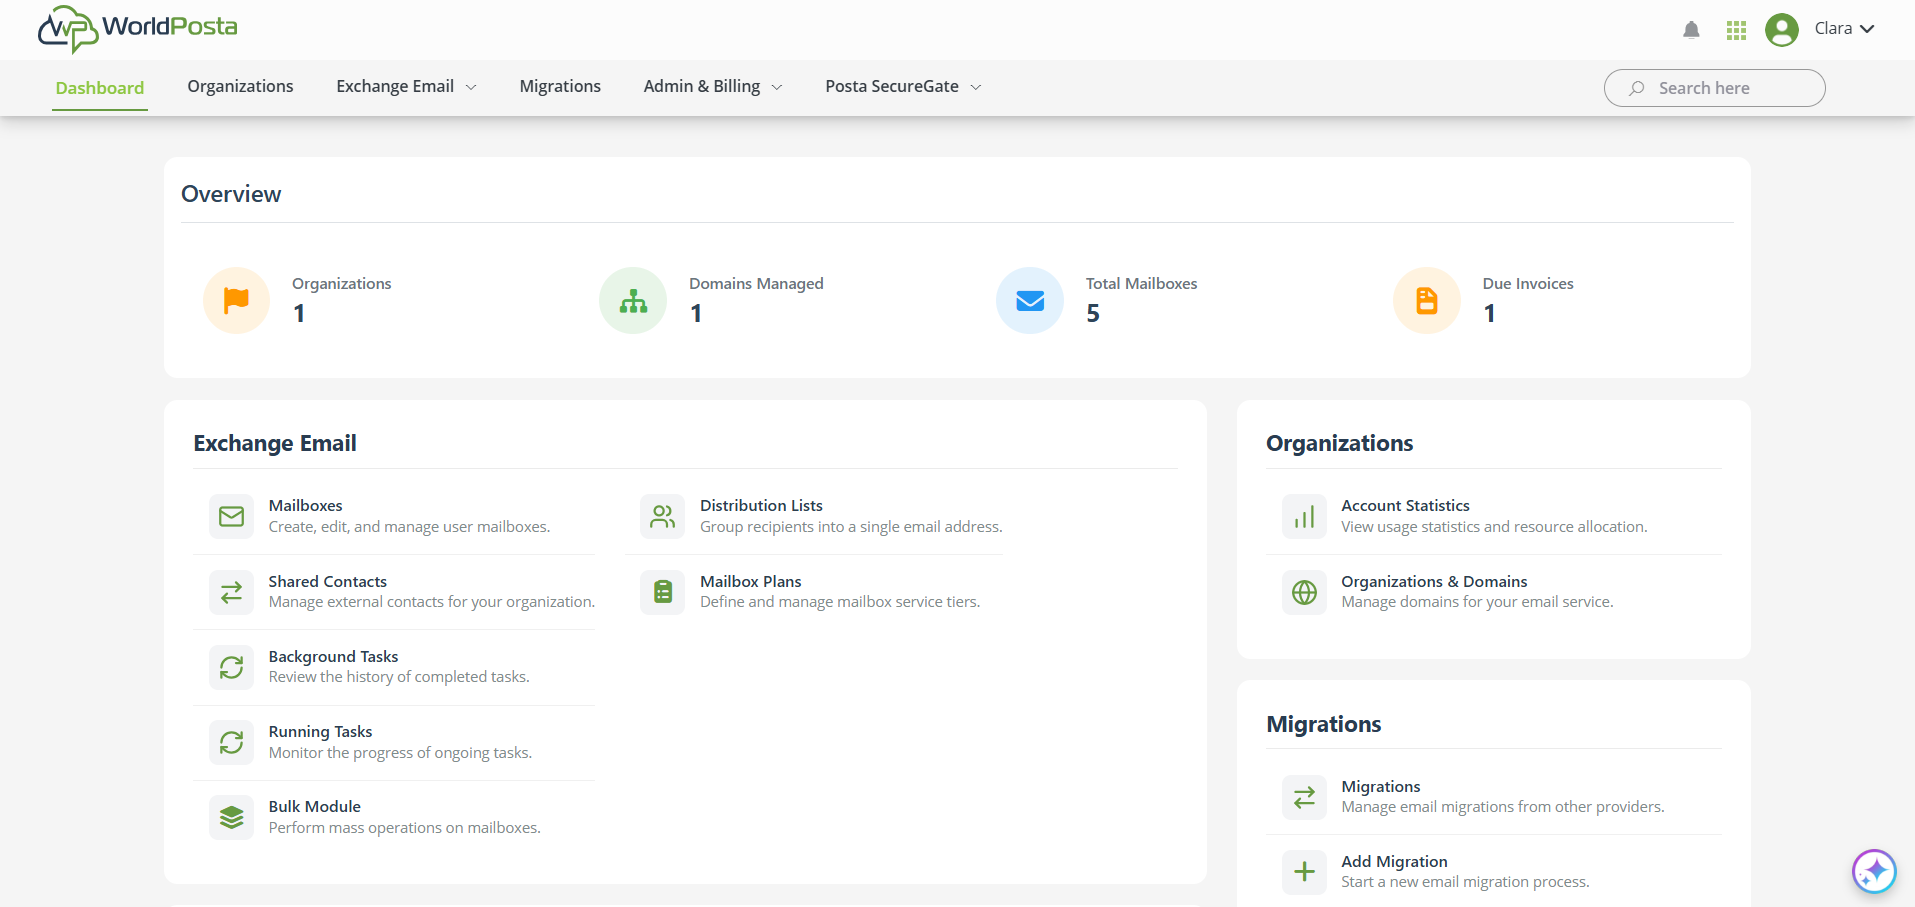
Task: Click the Shared Contacts arrows icon
Action: click(x=231, y=592)
